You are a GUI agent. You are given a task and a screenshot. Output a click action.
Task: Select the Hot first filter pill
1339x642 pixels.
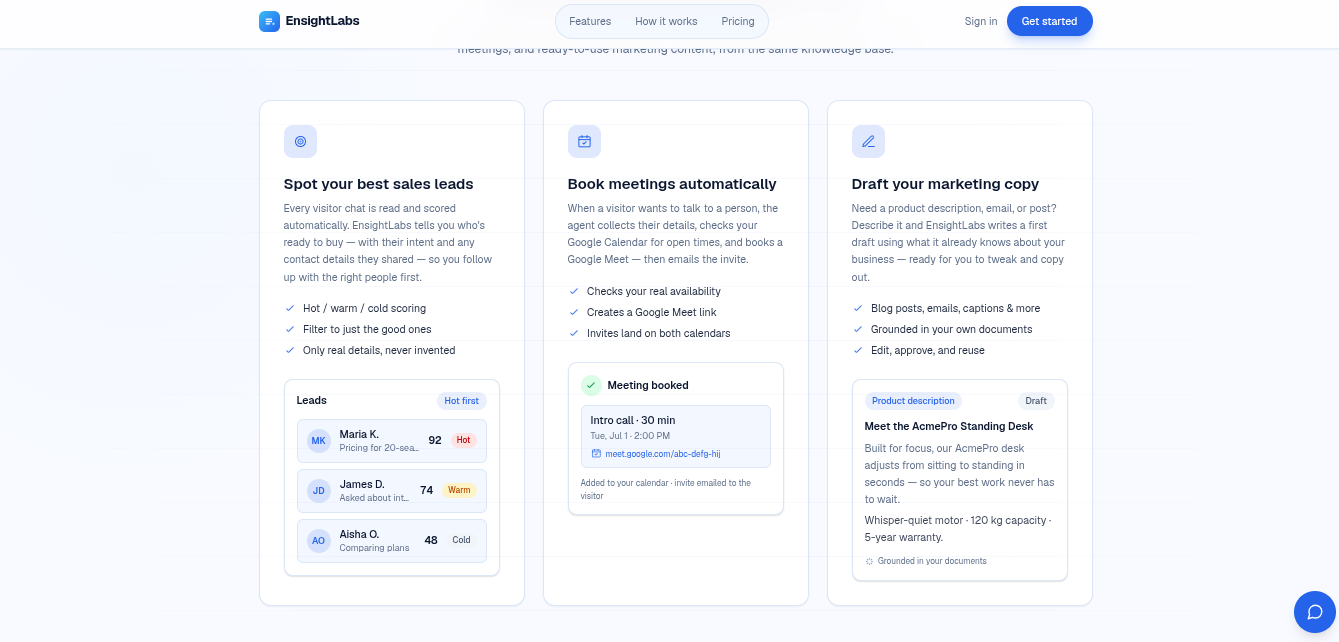click(462, 401)
